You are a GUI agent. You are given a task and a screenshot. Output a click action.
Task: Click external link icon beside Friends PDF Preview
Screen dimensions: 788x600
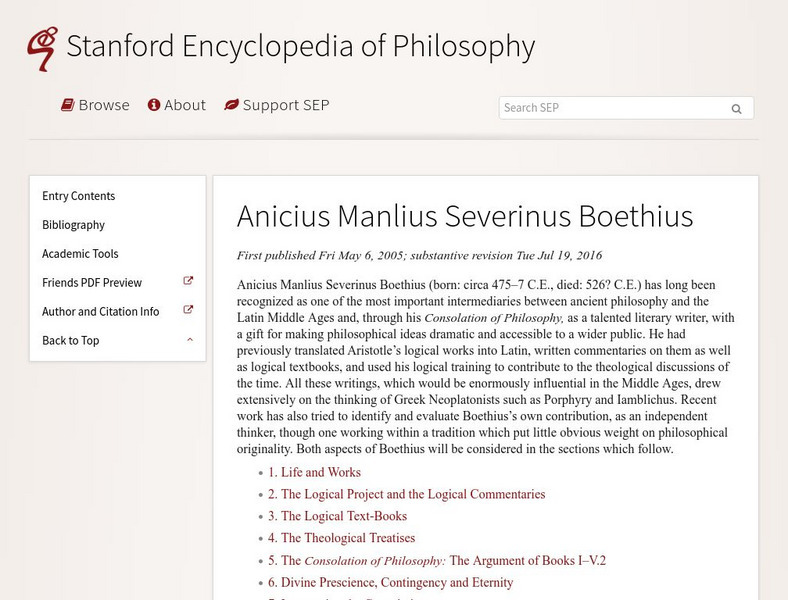(188, 282)
